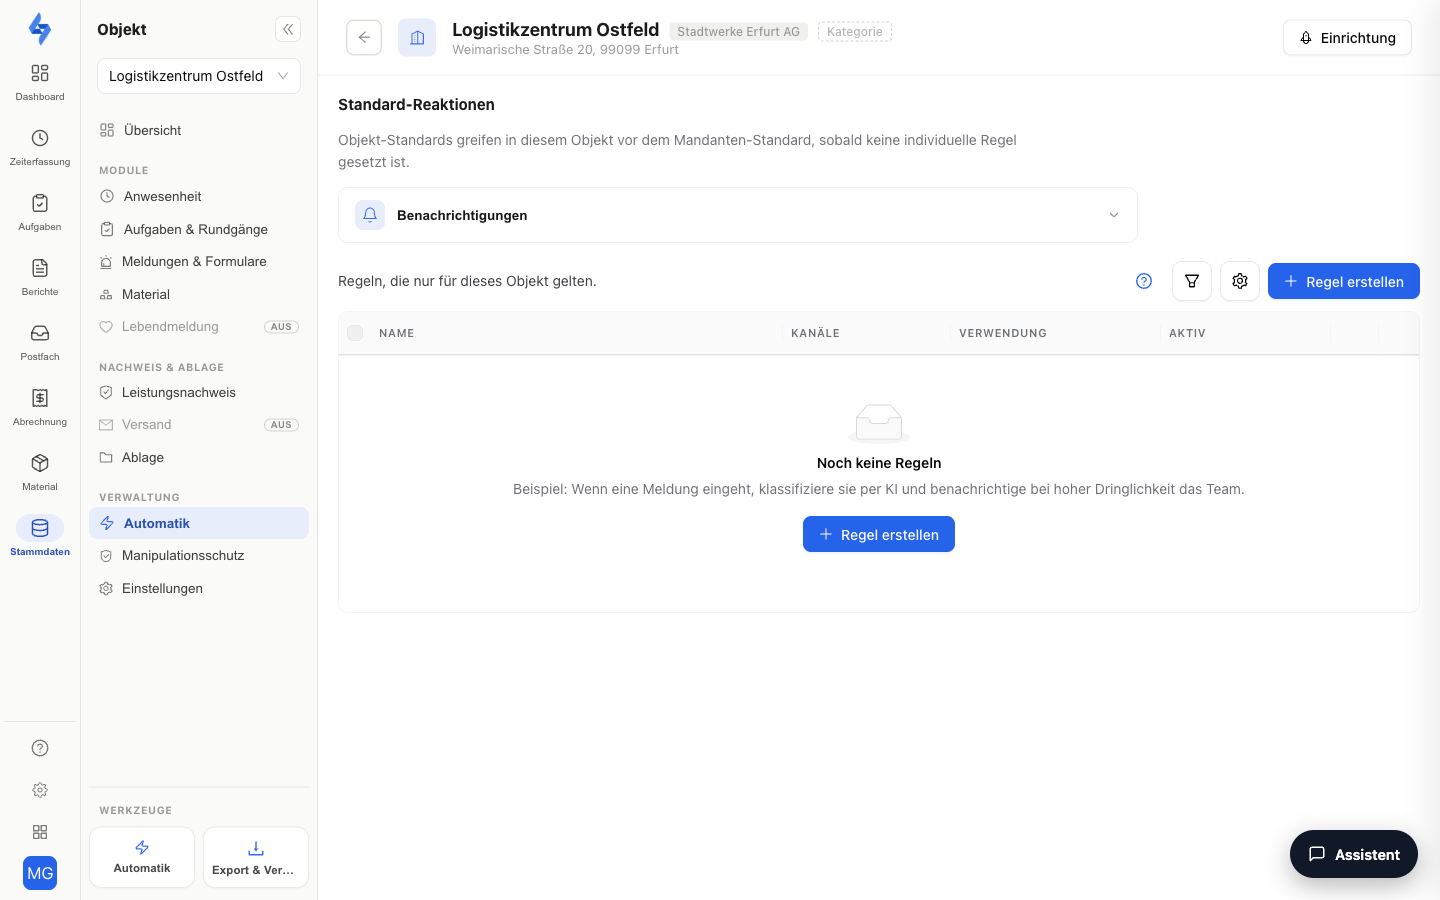
Task: Click the help icon at the rail bottom
Action: (40, 748)
